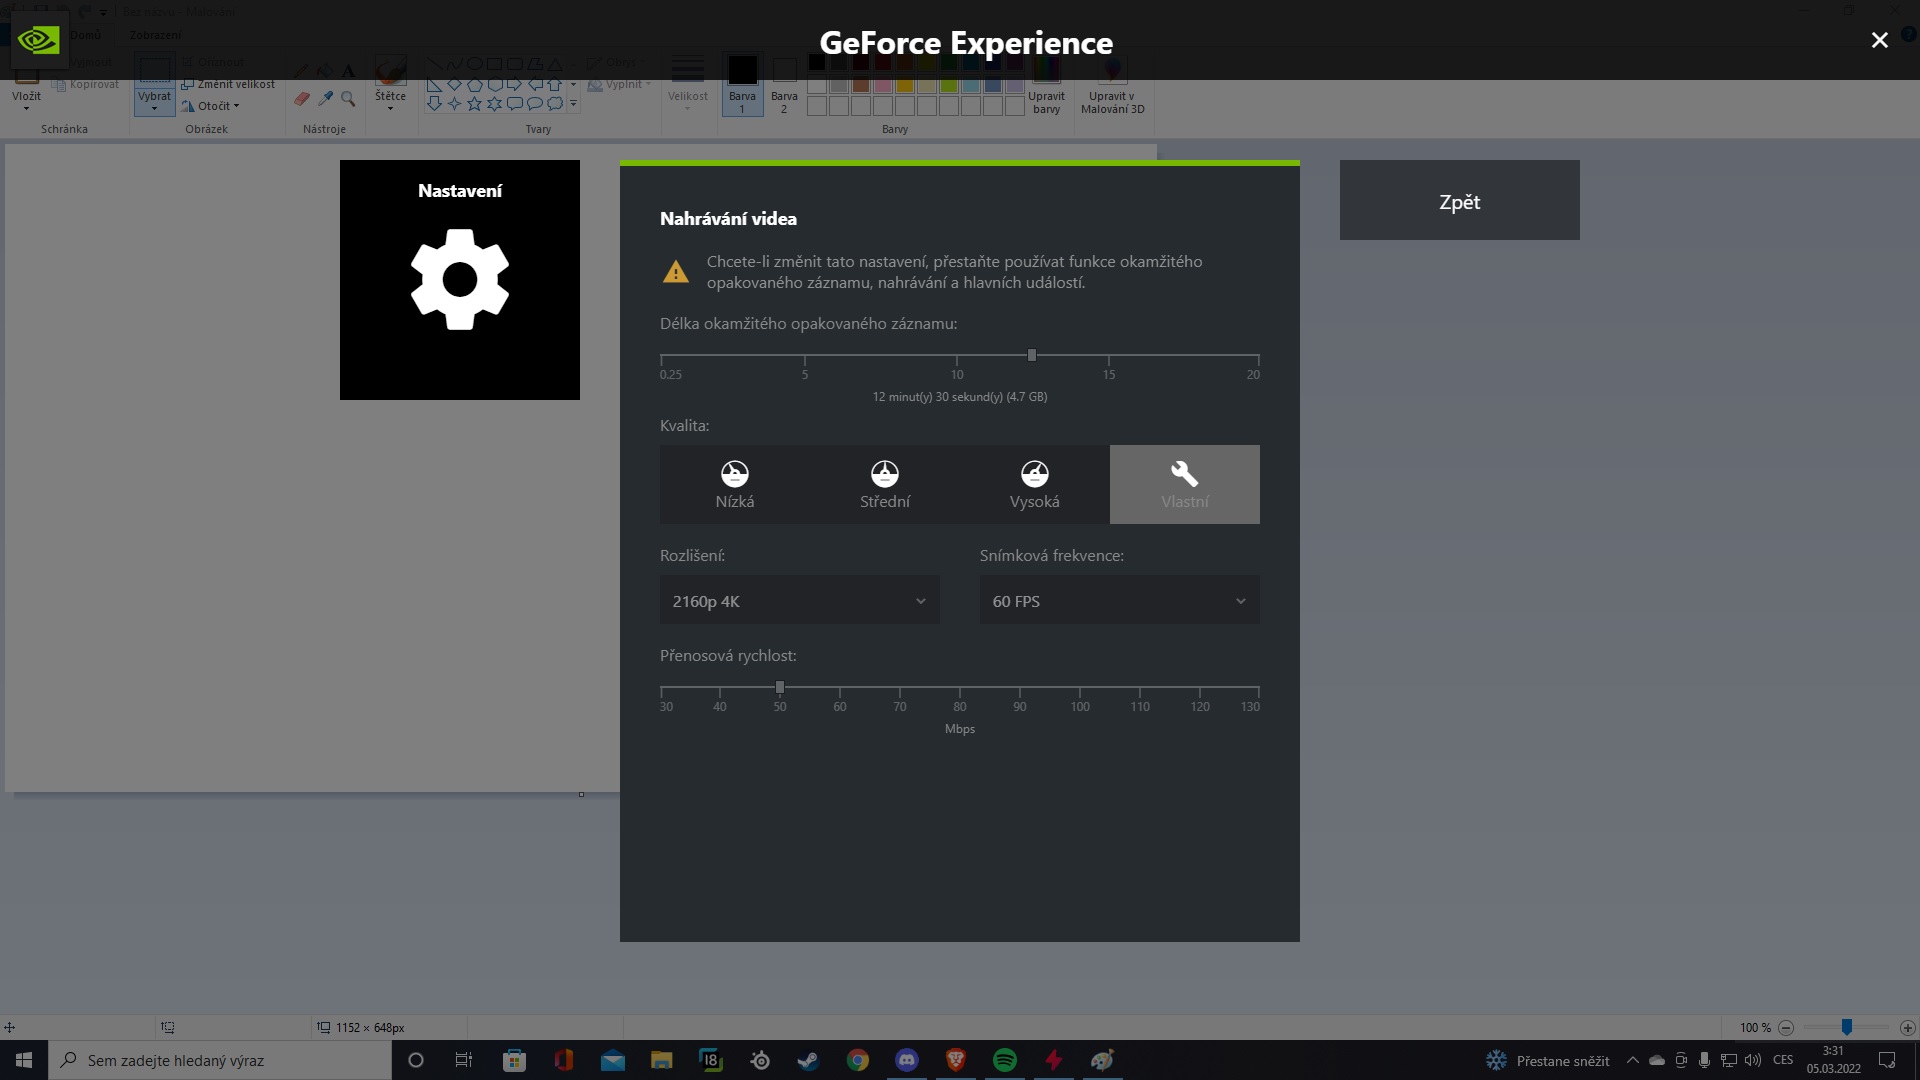
Task: Select the Magnifier tool in Paint
Action: click(348, 99)
